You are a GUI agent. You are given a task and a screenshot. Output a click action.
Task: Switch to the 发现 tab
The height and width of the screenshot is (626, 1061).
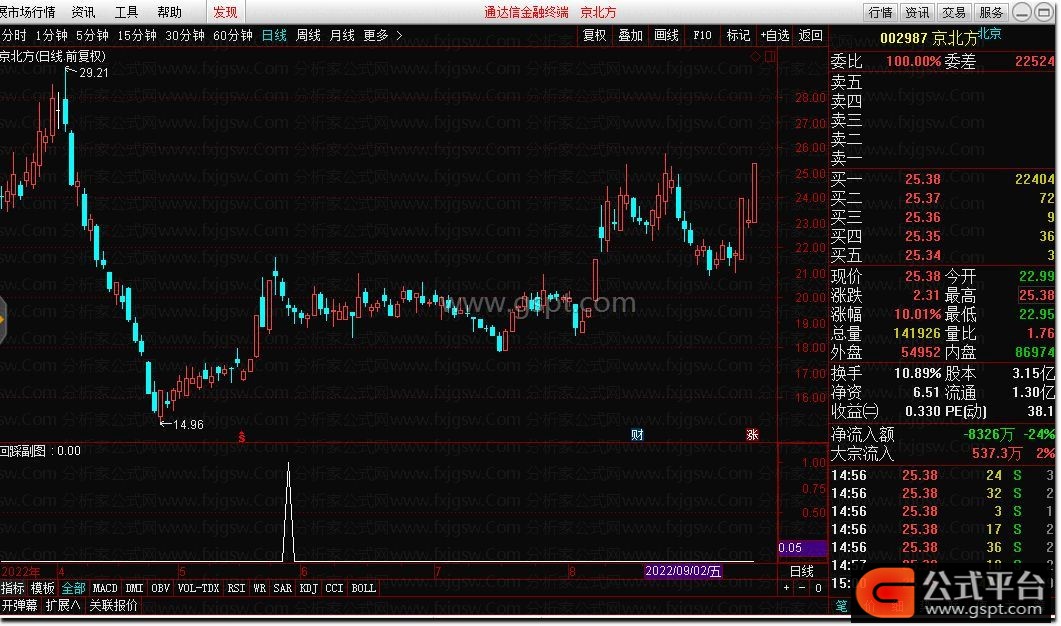click(225, 12)
